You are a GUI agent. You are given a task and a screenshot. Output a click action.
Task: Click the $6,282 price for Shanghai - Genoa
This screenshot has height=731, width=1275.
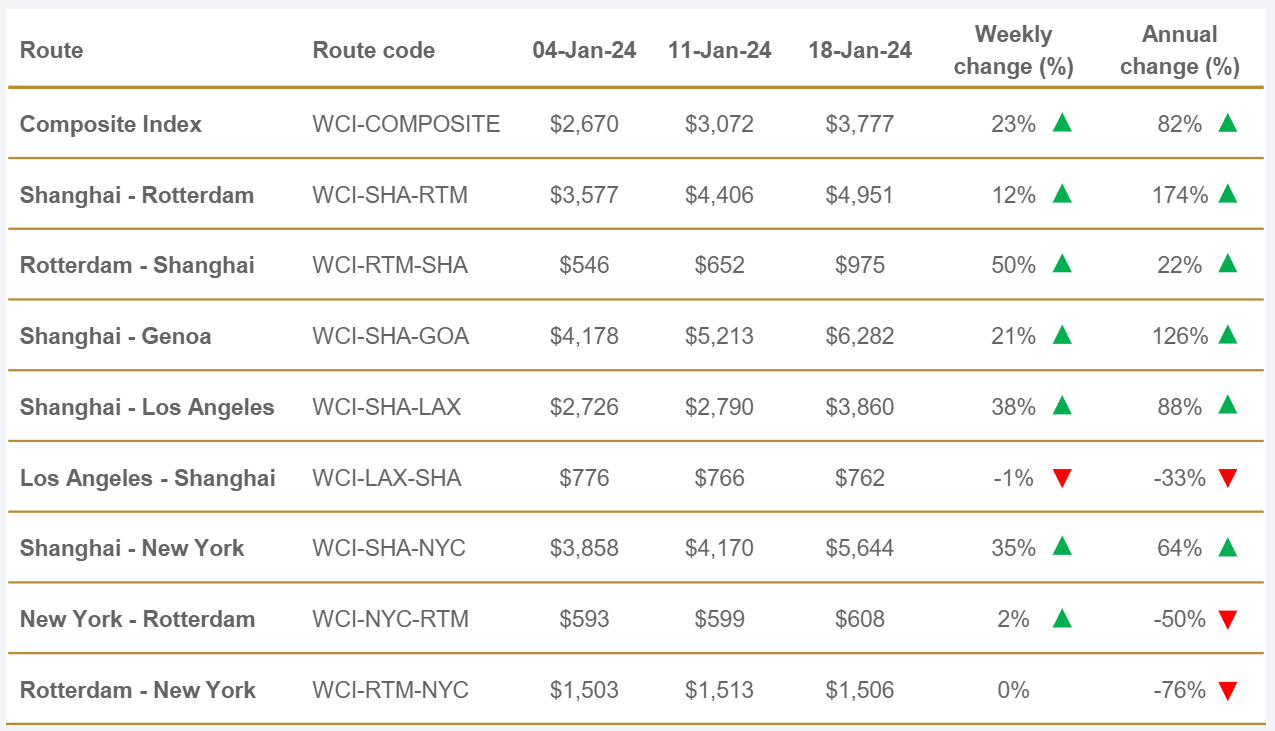tap(860, 336)
